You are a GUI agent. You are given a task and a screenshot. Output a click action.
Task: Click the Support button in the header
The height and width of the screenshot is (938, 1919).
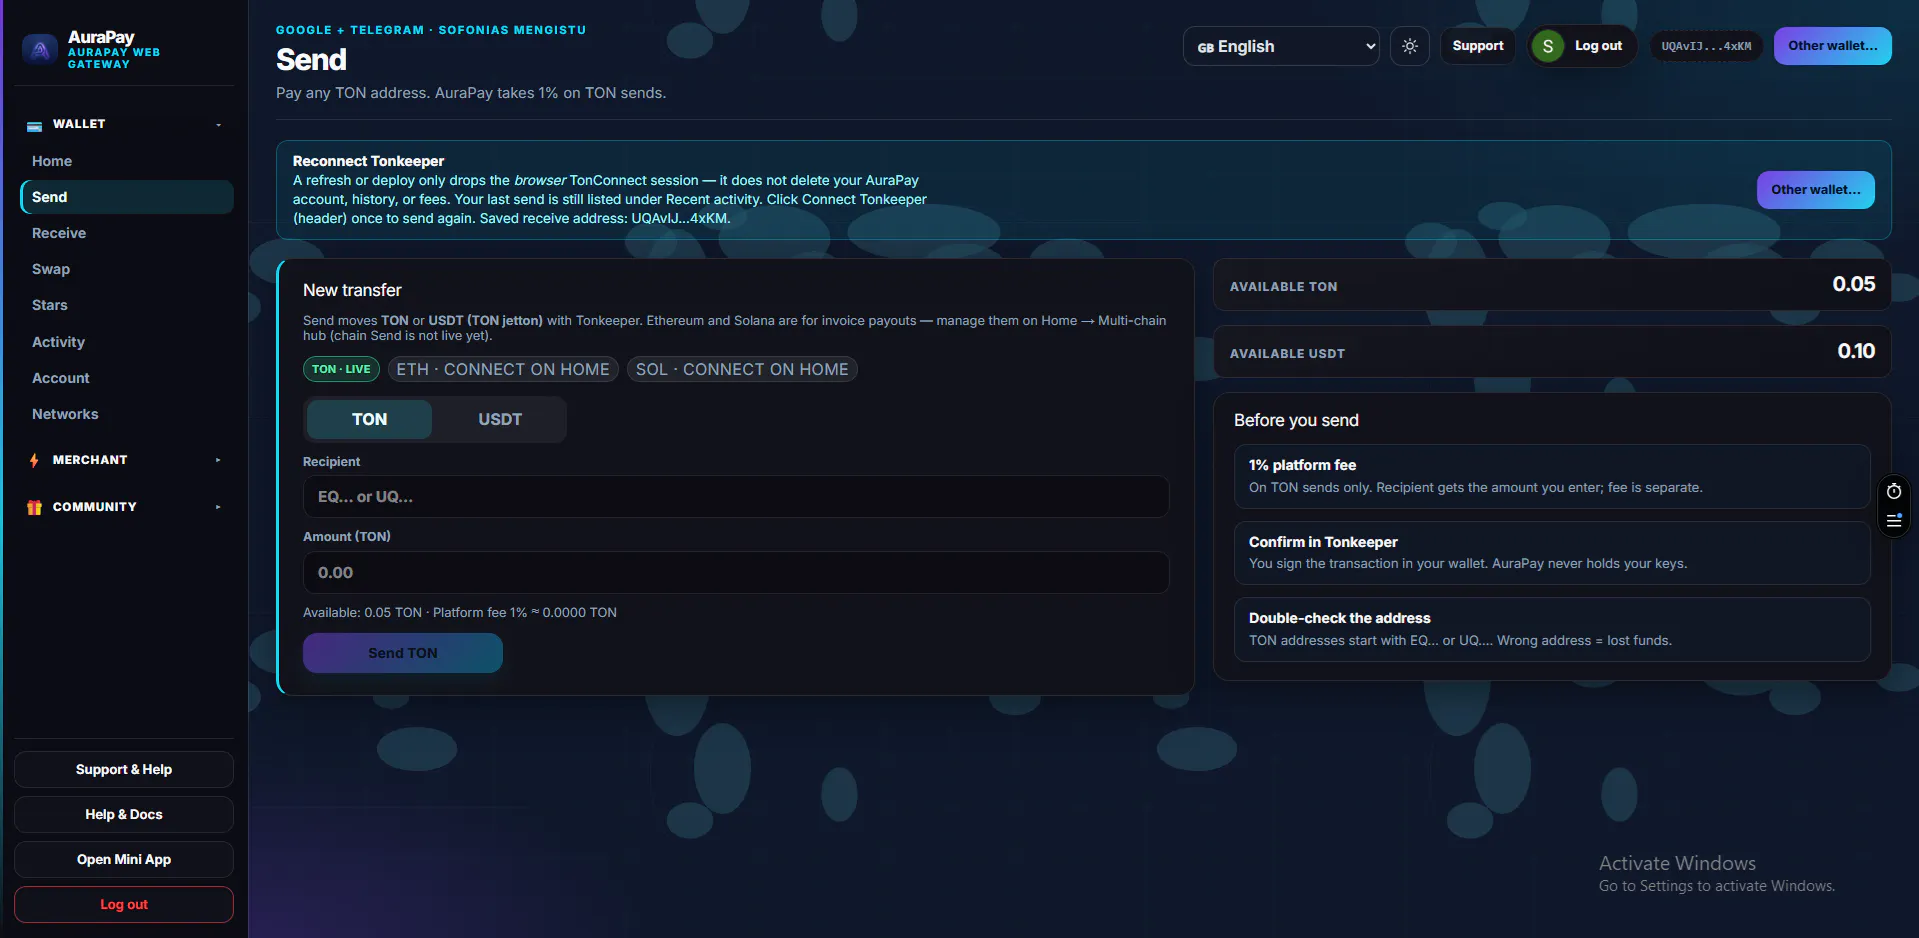click(x=1478, y=46)
